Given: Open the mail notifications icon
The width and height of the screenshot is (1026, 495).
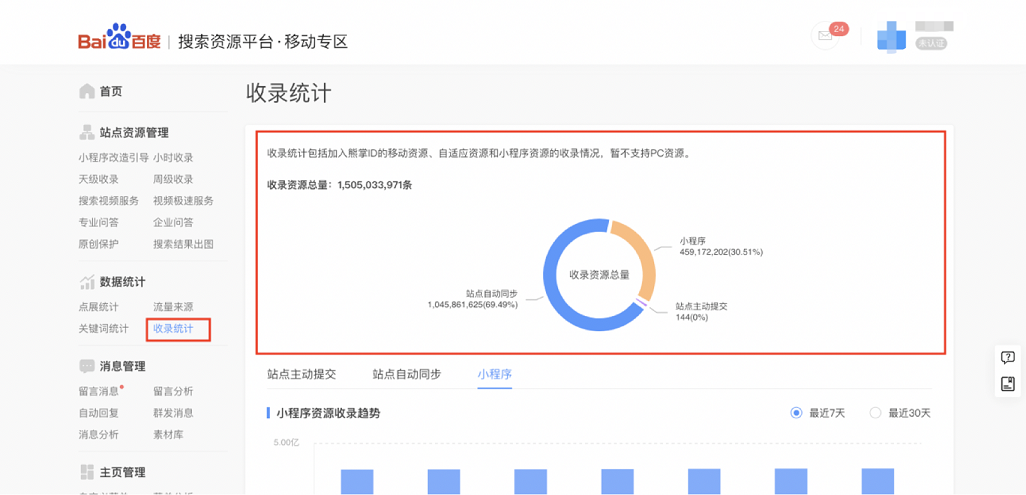Looking at the screenshot, I should pyautogui.click(x=825, y=36).
